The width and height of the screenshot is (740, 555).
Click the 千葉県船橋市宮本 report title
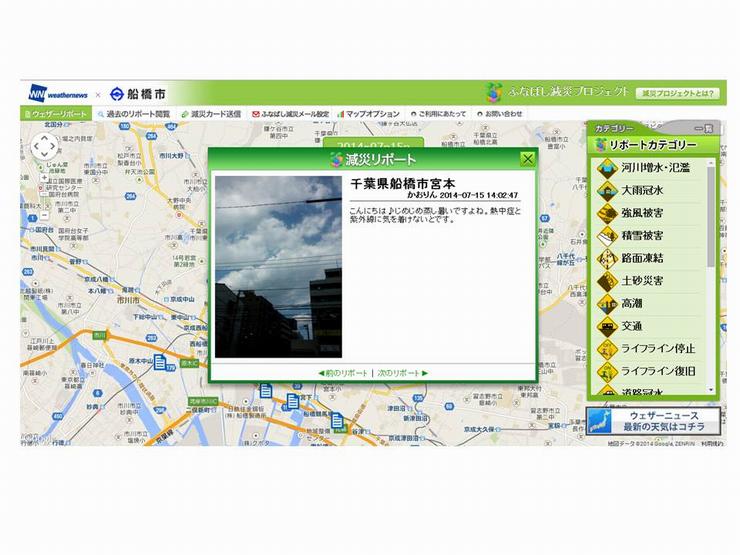pyautogui.click(x=403, y=184)
